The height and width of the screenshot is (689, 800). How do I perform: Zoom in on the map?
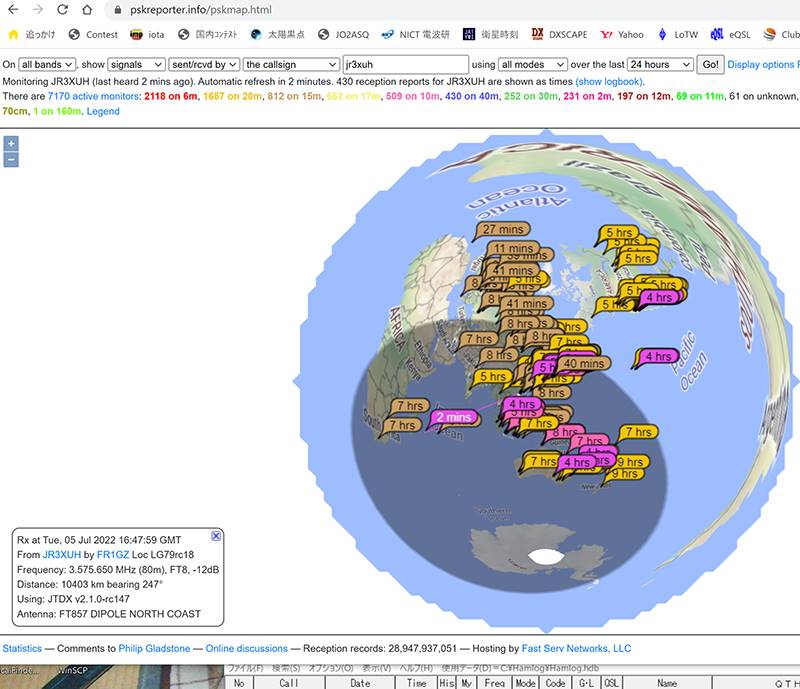(x=11, y=143)
